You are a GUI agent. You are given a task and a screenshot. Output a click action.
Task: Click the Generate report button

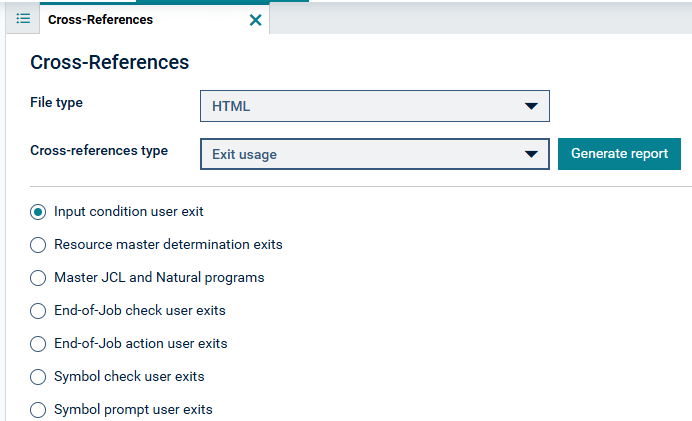619,154
